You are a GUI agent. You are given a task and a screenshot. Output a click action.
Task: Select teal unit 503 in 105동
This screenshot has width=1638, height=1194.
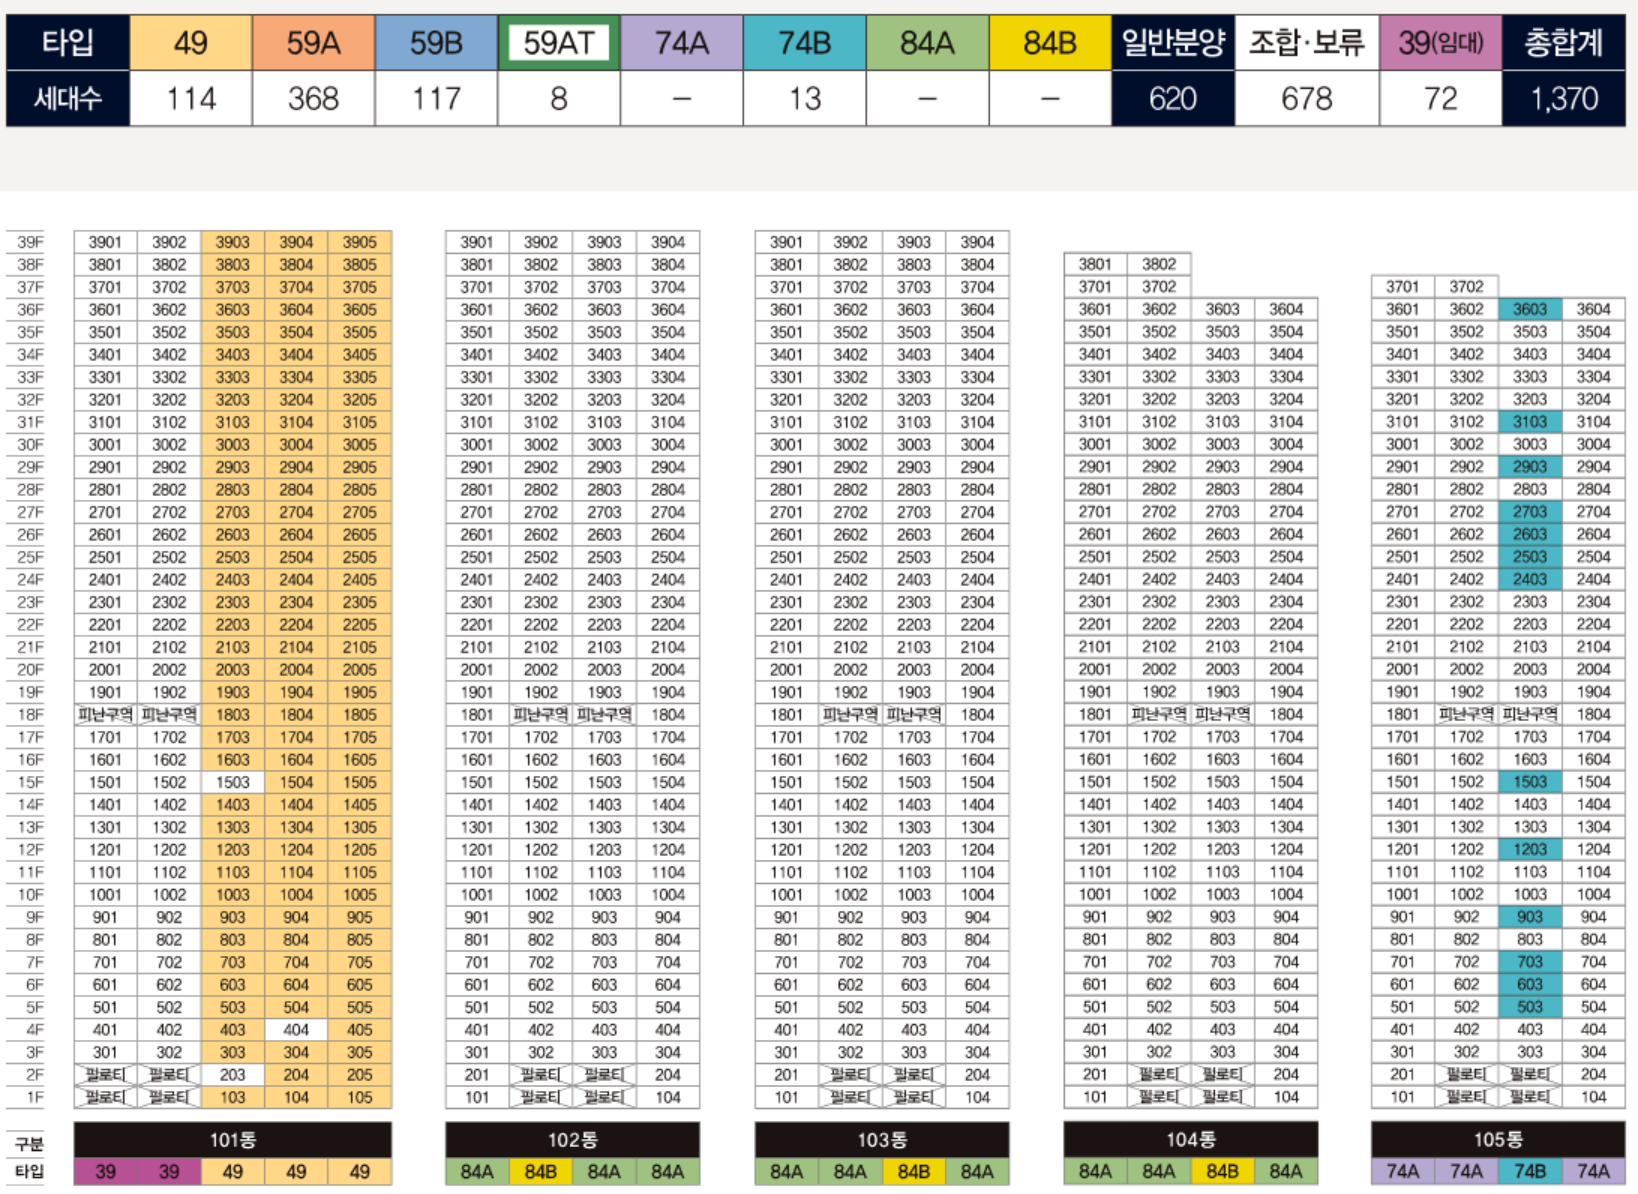tap(1530, 1007)
